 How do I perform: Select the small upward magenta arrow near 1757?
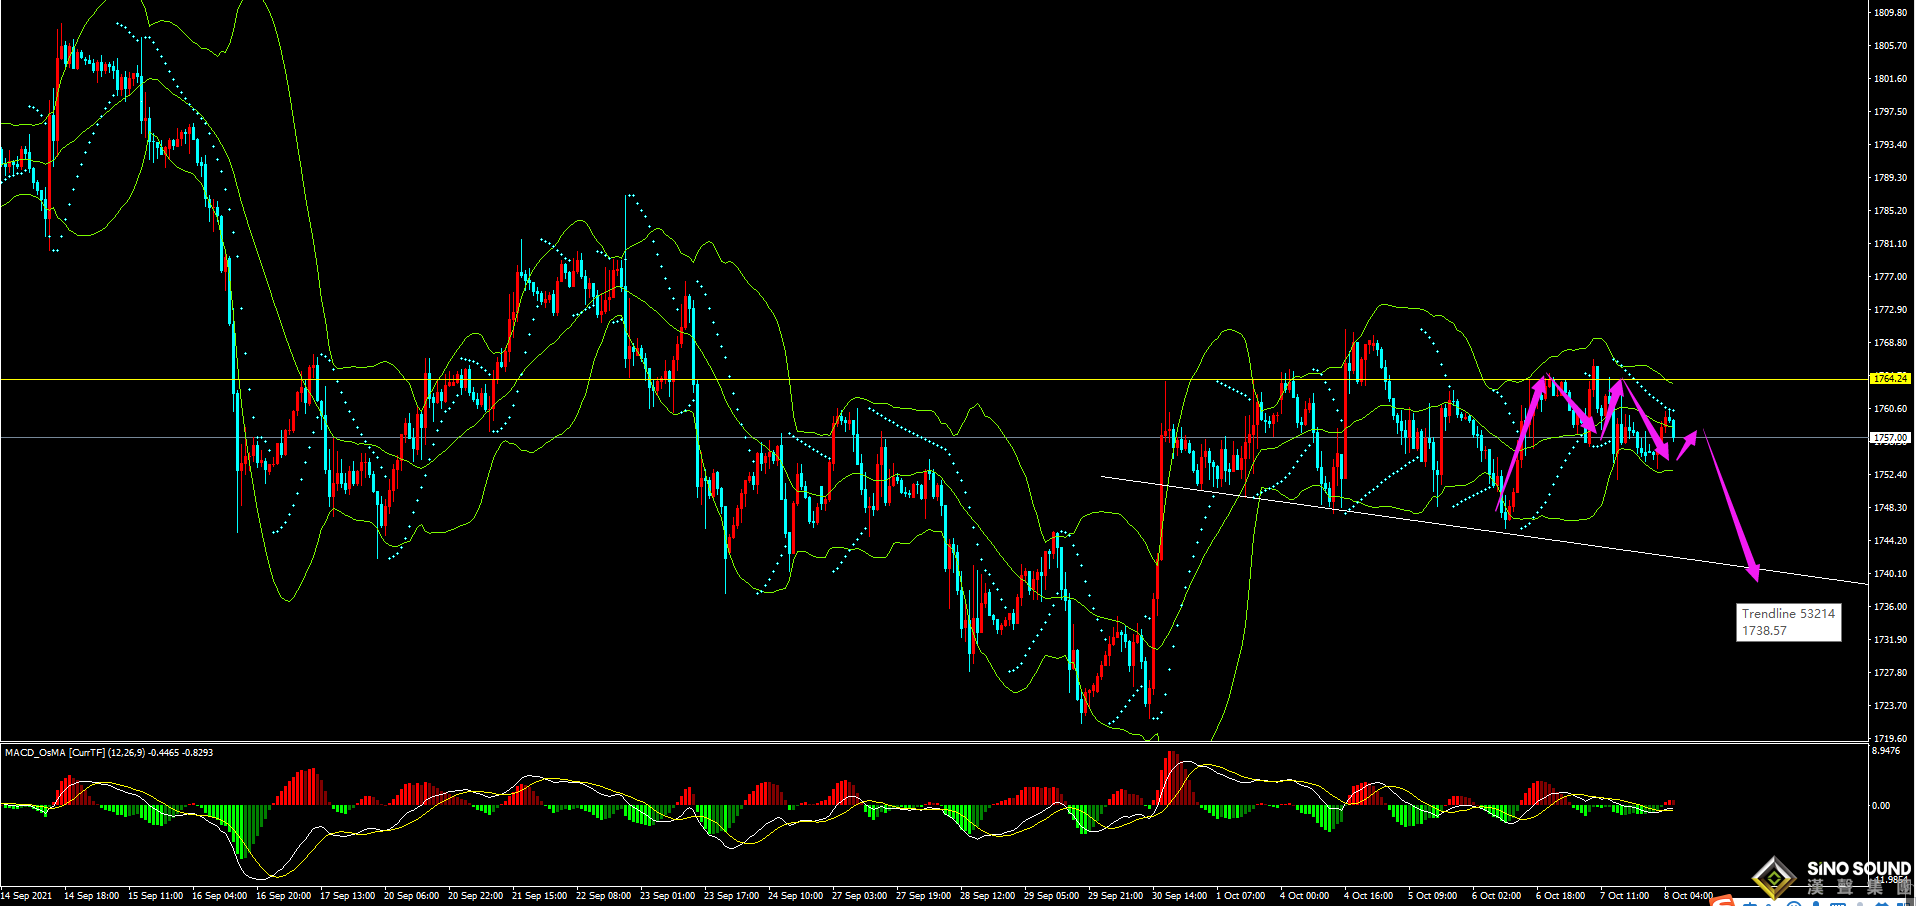pos(1687,445)
